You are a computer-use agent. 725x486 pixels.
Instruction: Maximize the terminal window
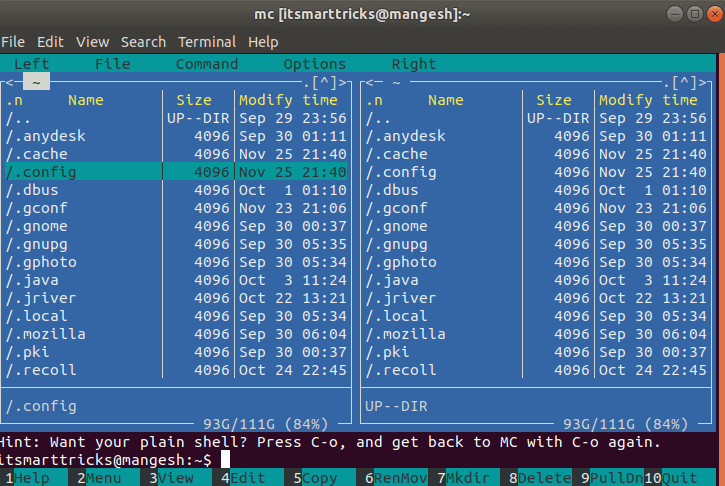pos(694,14)
